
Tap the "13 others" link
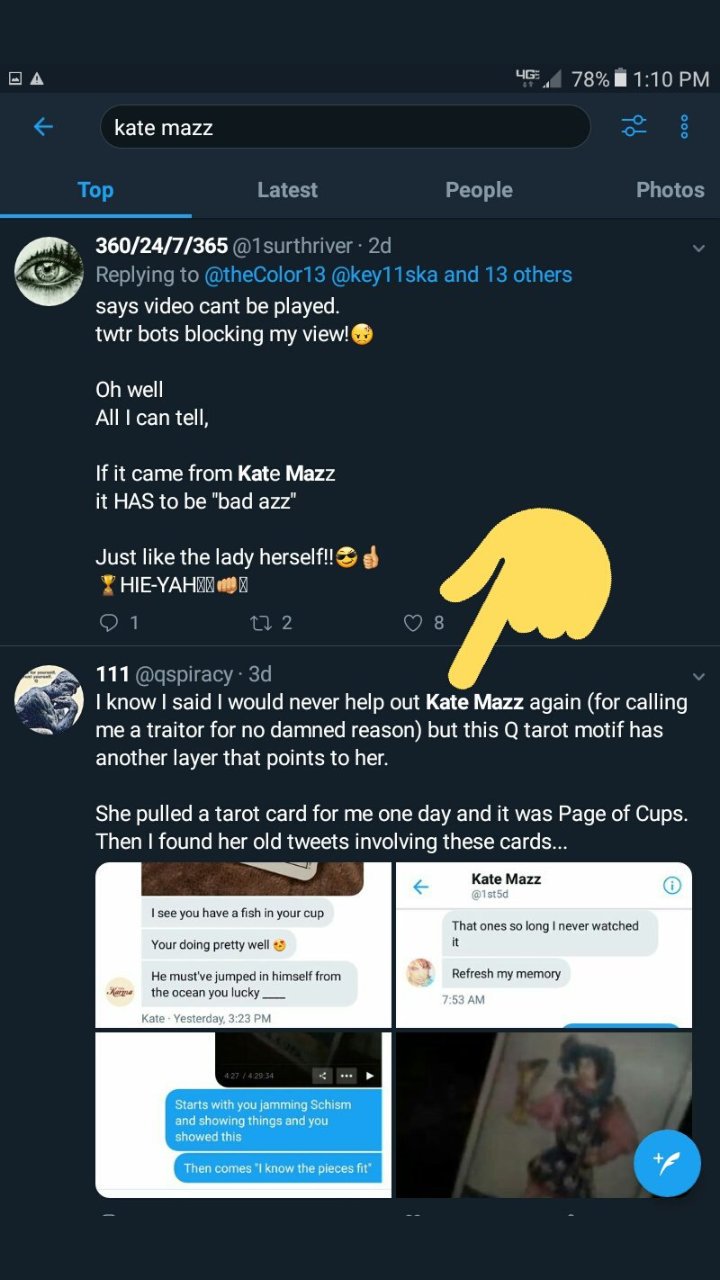528,275
